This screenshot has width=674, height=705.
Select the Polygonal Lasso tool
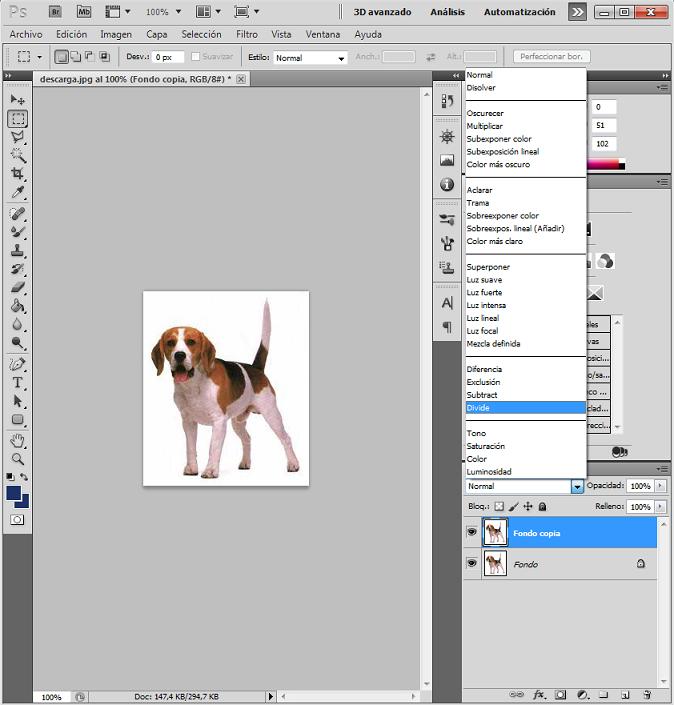click(18, 137)
